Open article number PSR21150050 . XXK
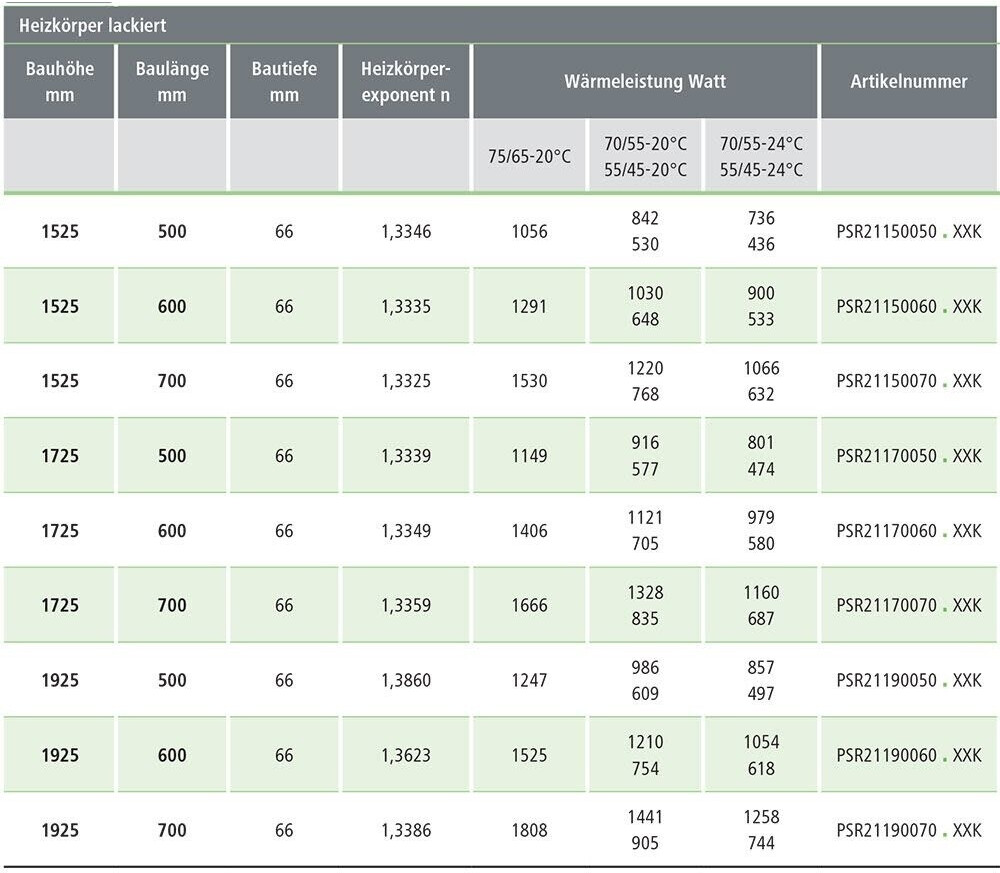The width and height of the screenshot is (1000, 873). point(909,232)
